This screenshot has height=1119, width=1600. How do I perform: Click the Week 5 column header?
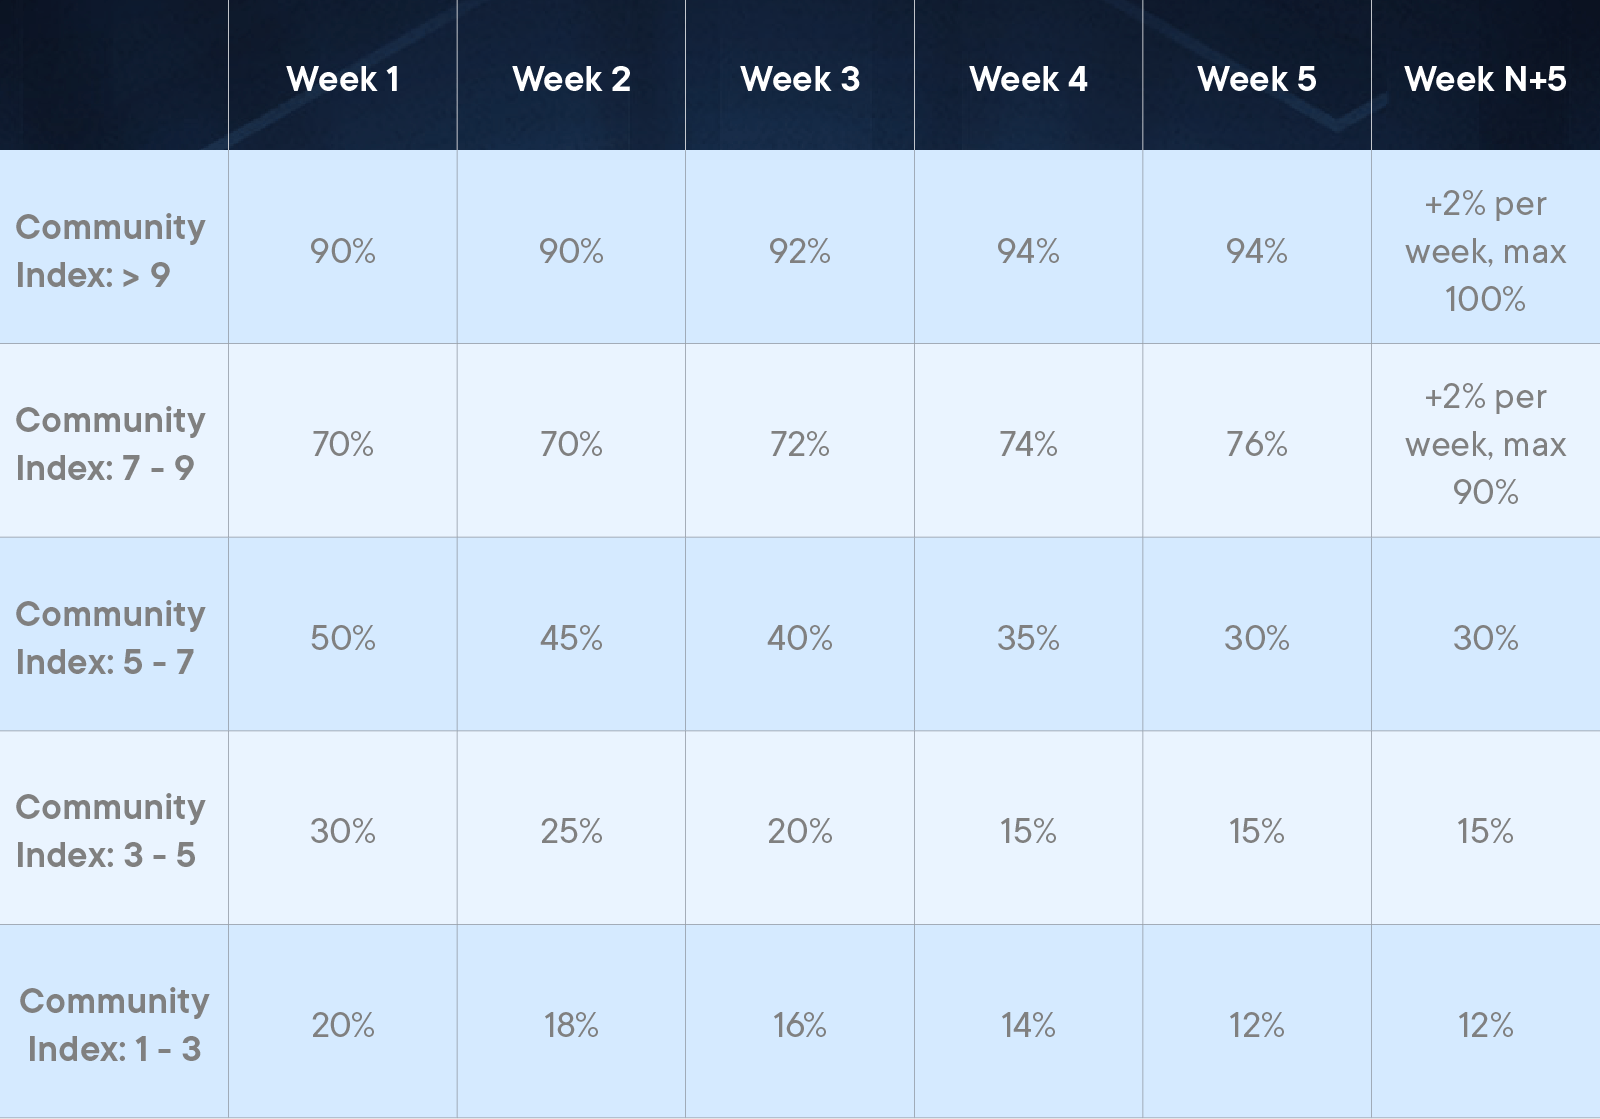[1257, 79]
